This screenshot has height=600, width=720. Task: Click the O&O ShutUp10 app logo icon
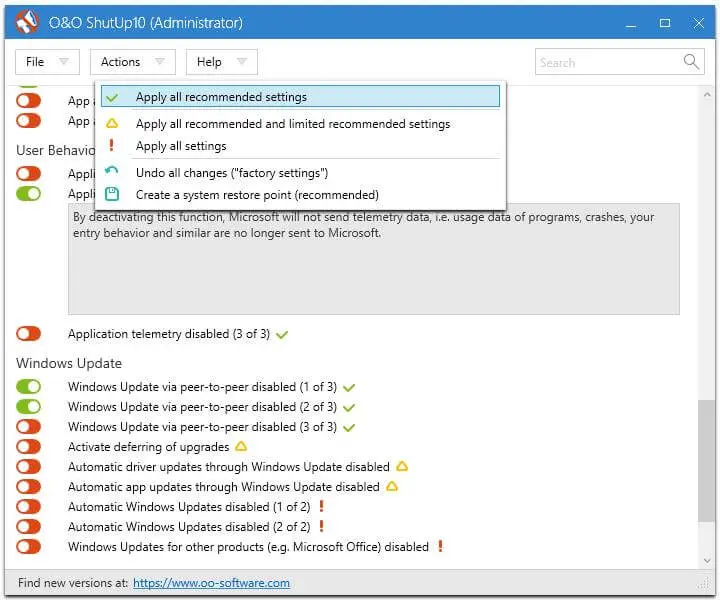point(27,22)
